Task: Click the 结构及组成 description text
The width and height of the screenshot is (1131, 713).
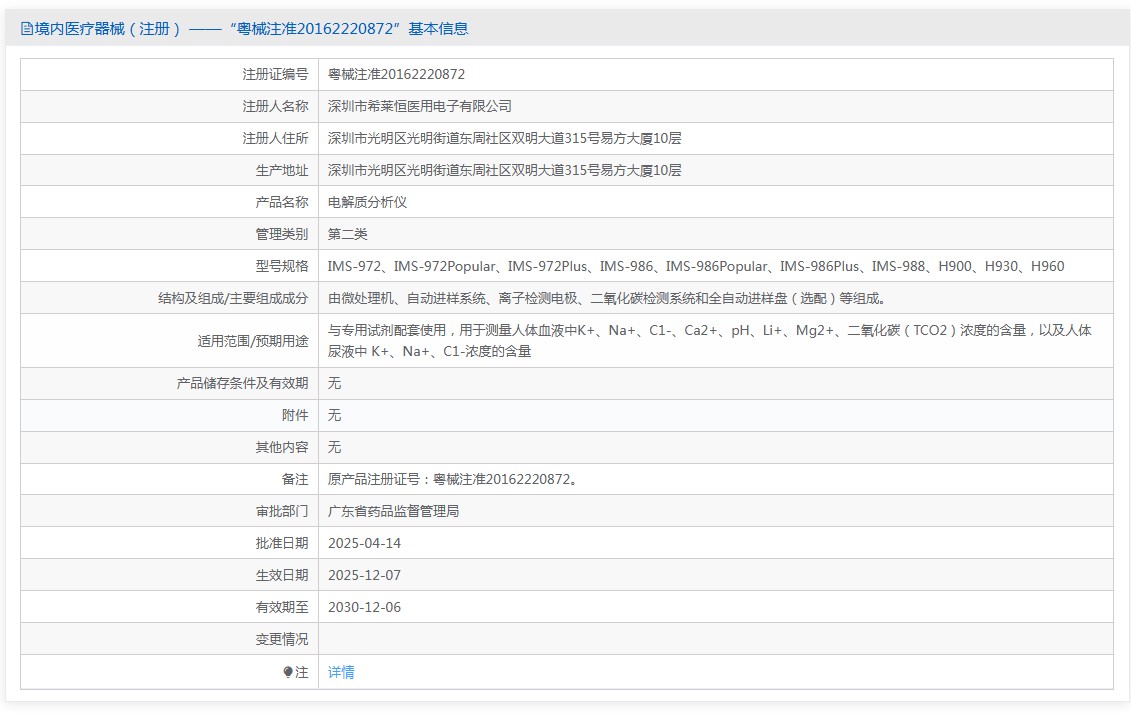Action: [606, 298]
